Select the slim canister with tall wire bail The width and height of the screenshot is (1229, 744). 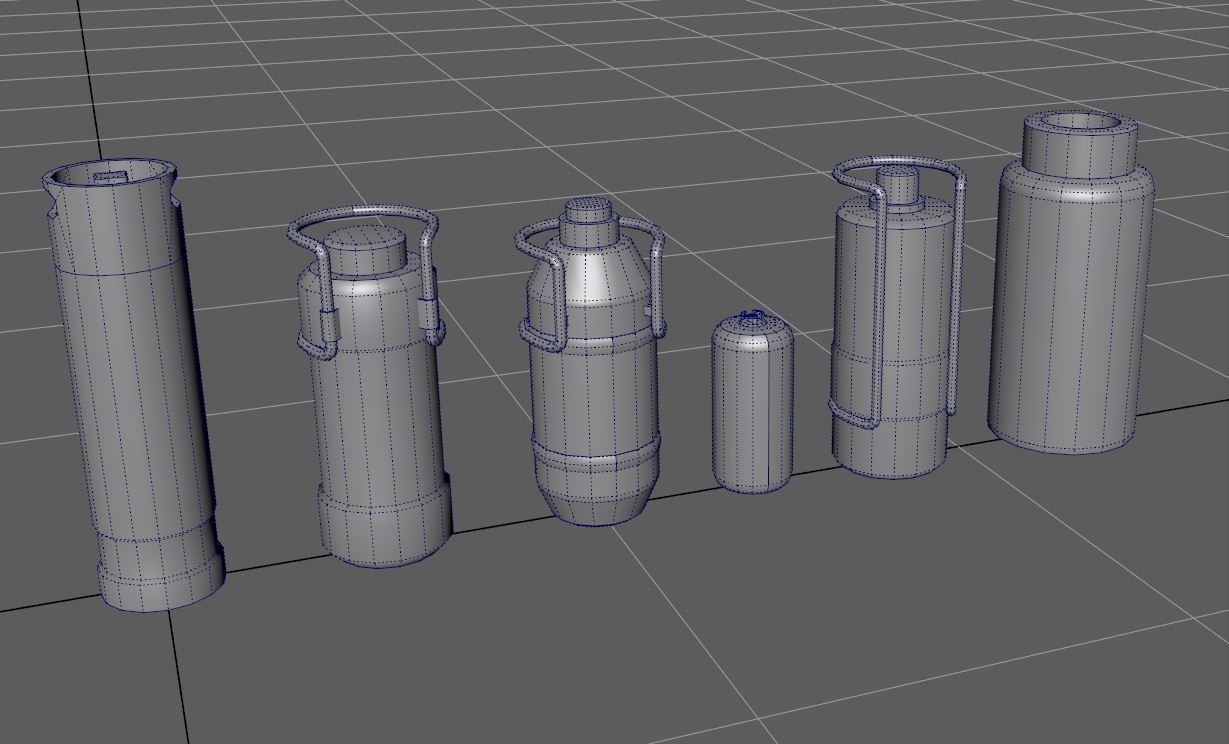point(897,316)
